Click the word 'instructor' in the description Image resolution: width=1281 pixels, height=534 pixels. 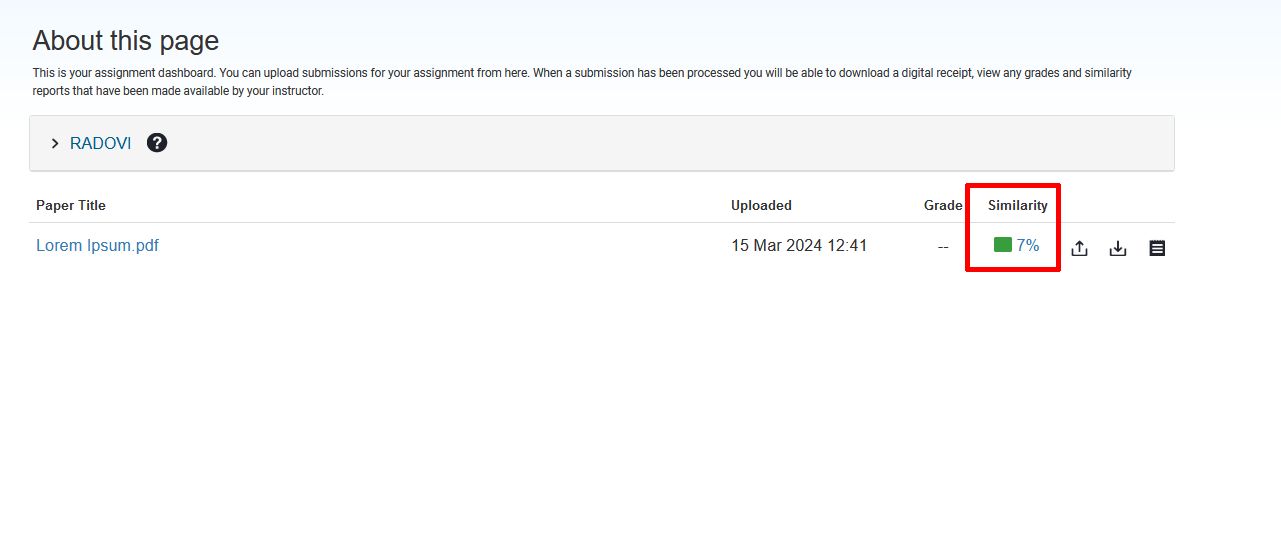[x=298, y=91]
